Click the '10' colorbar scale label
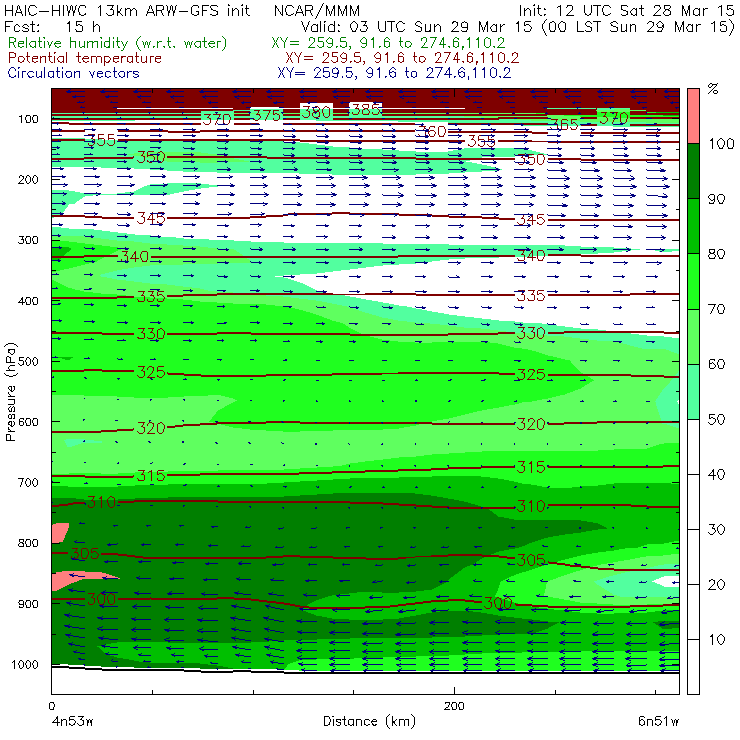Viewport: 740px width, 740px height. [x=716, y=639]
